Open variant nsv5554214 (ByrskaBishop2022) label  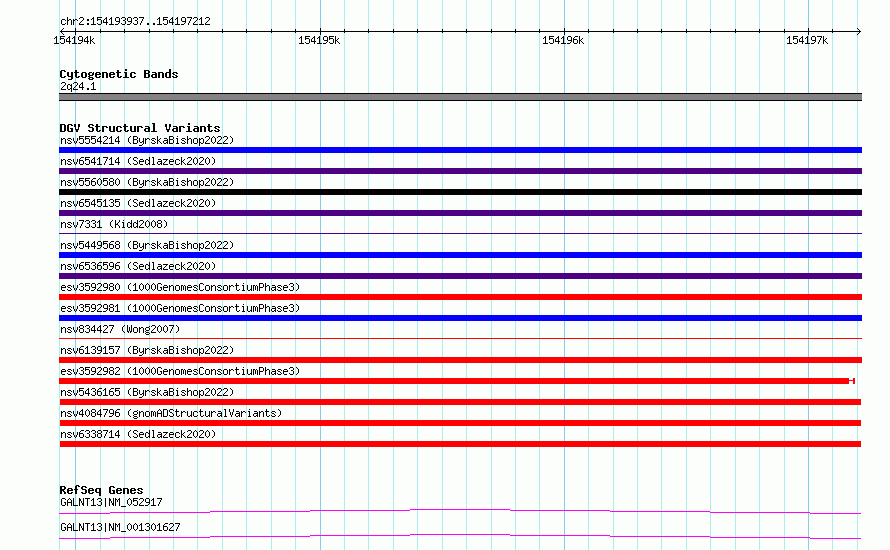point(147,140)
